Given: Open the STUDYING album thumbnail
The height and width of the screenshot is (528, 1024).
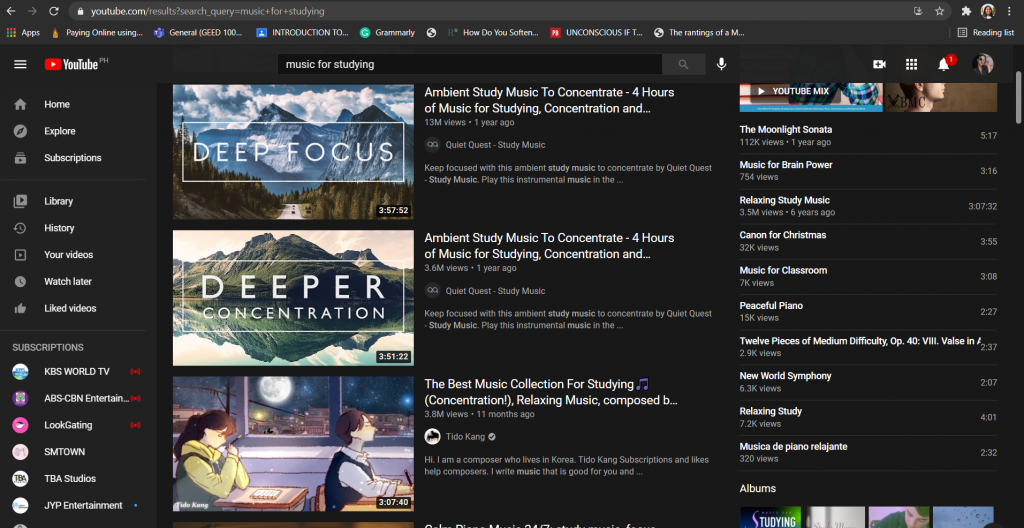Looking at the screenshot, I should pyautogui.click(x=770, y=517).
